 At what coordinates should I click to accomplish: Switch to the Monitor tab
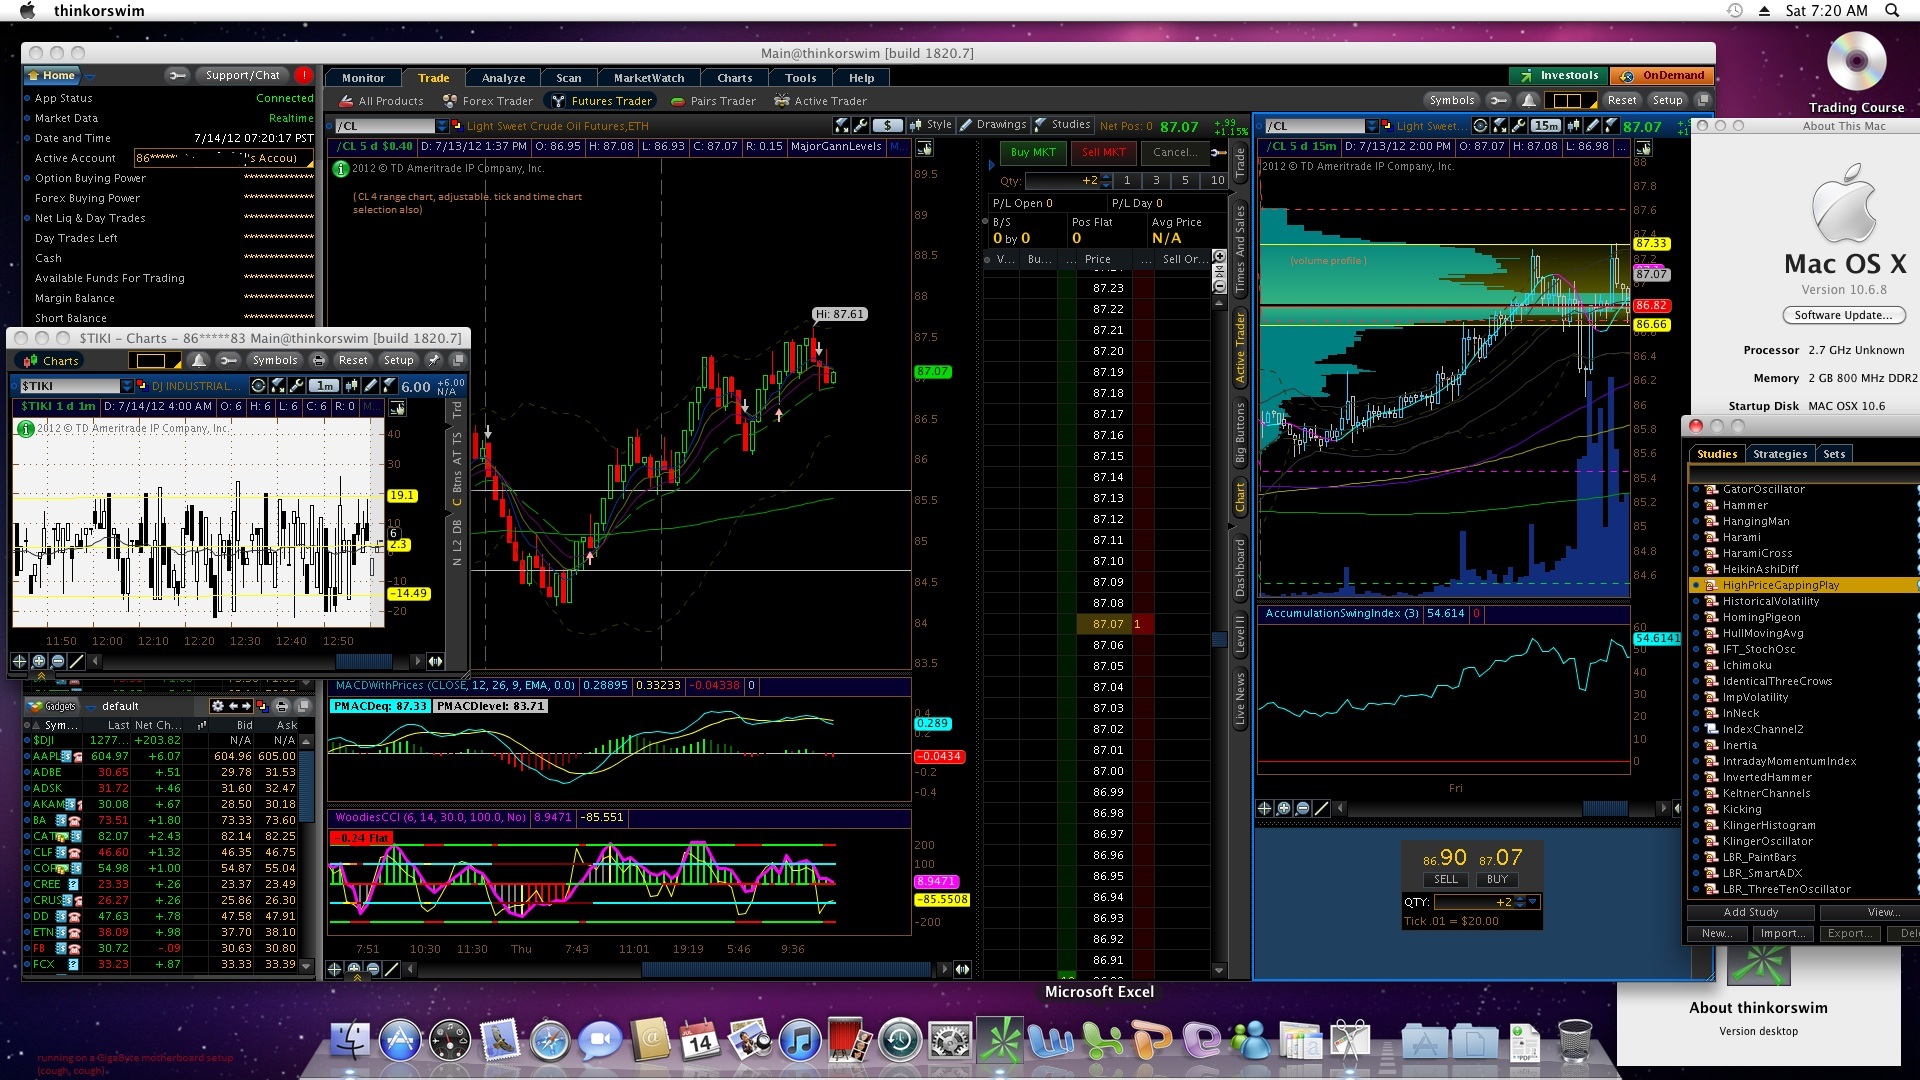[363, 78]
